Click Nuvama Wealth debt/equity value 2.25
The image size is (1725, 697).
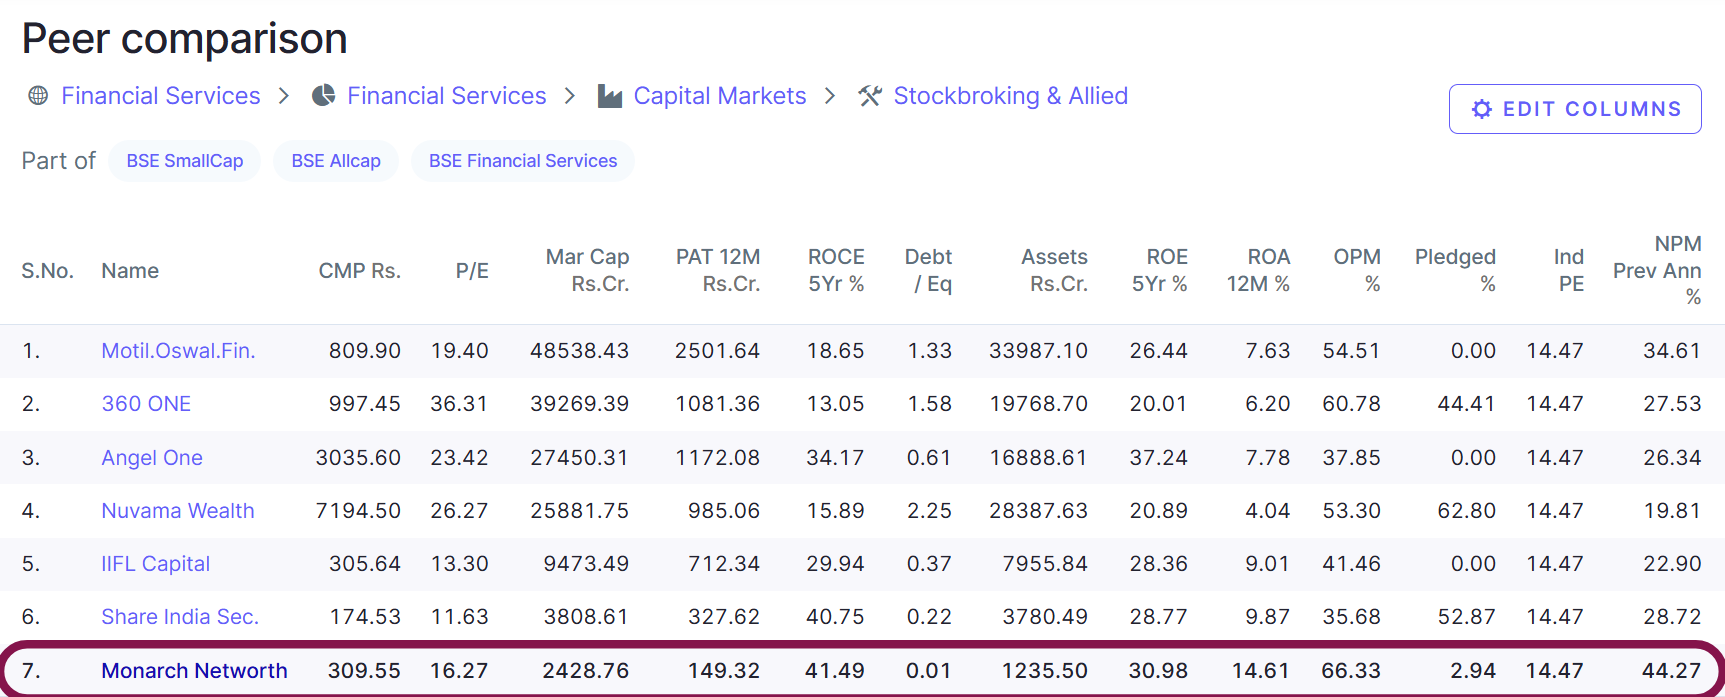coord(929,511)
